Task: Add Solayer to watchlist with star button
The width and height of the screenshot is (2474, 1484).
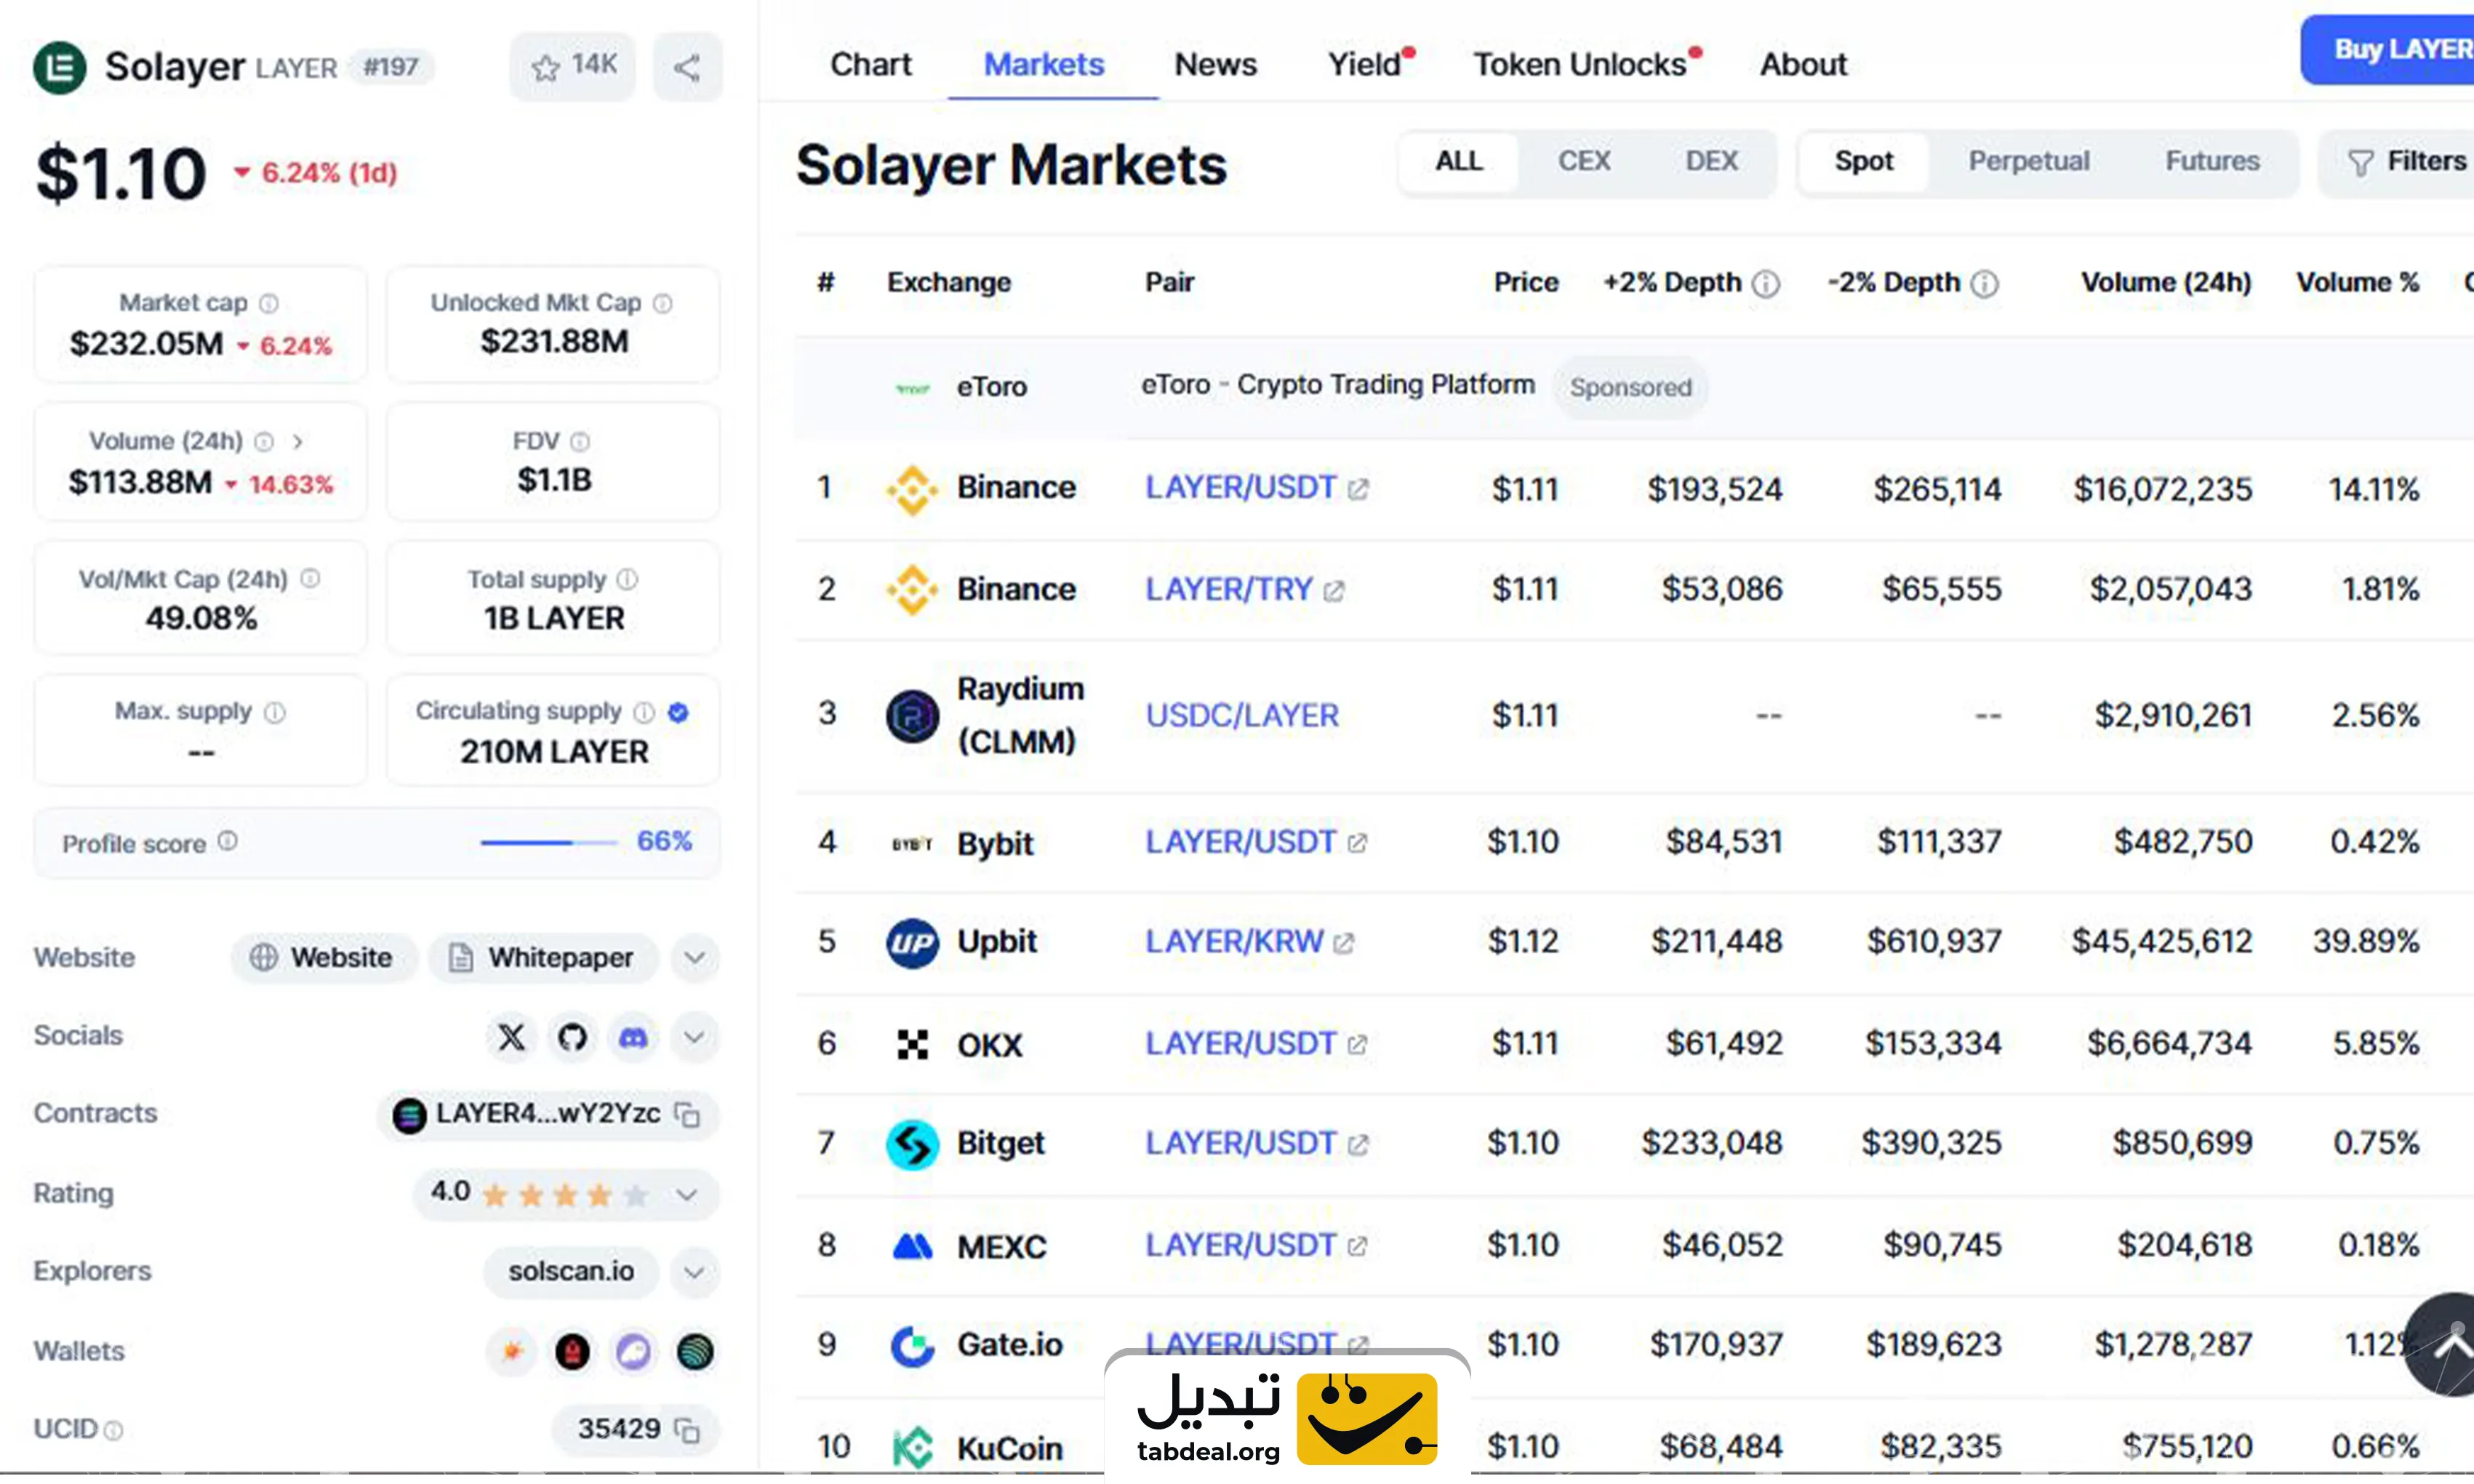Action: [573, 67]
